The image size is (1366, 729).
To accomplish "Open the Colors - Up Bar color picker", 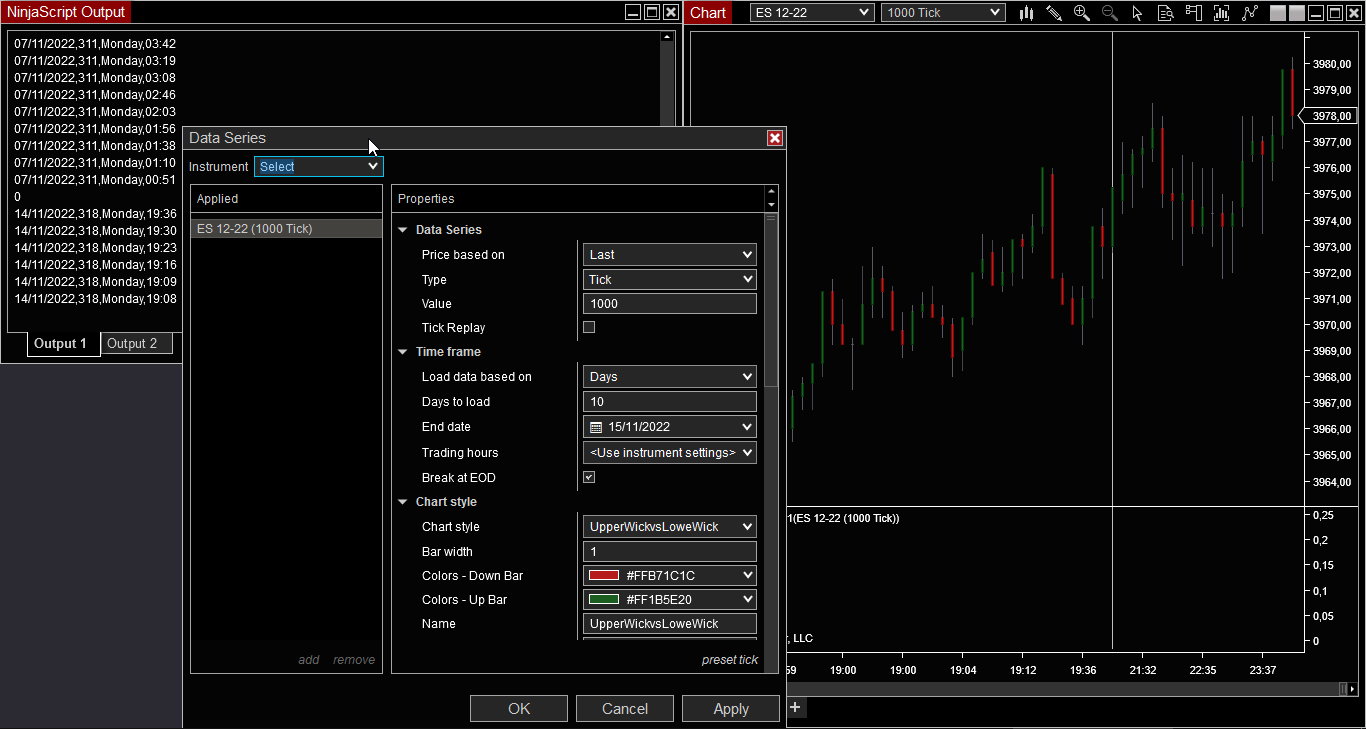I will pyautogui.click(x=670, y=600).
